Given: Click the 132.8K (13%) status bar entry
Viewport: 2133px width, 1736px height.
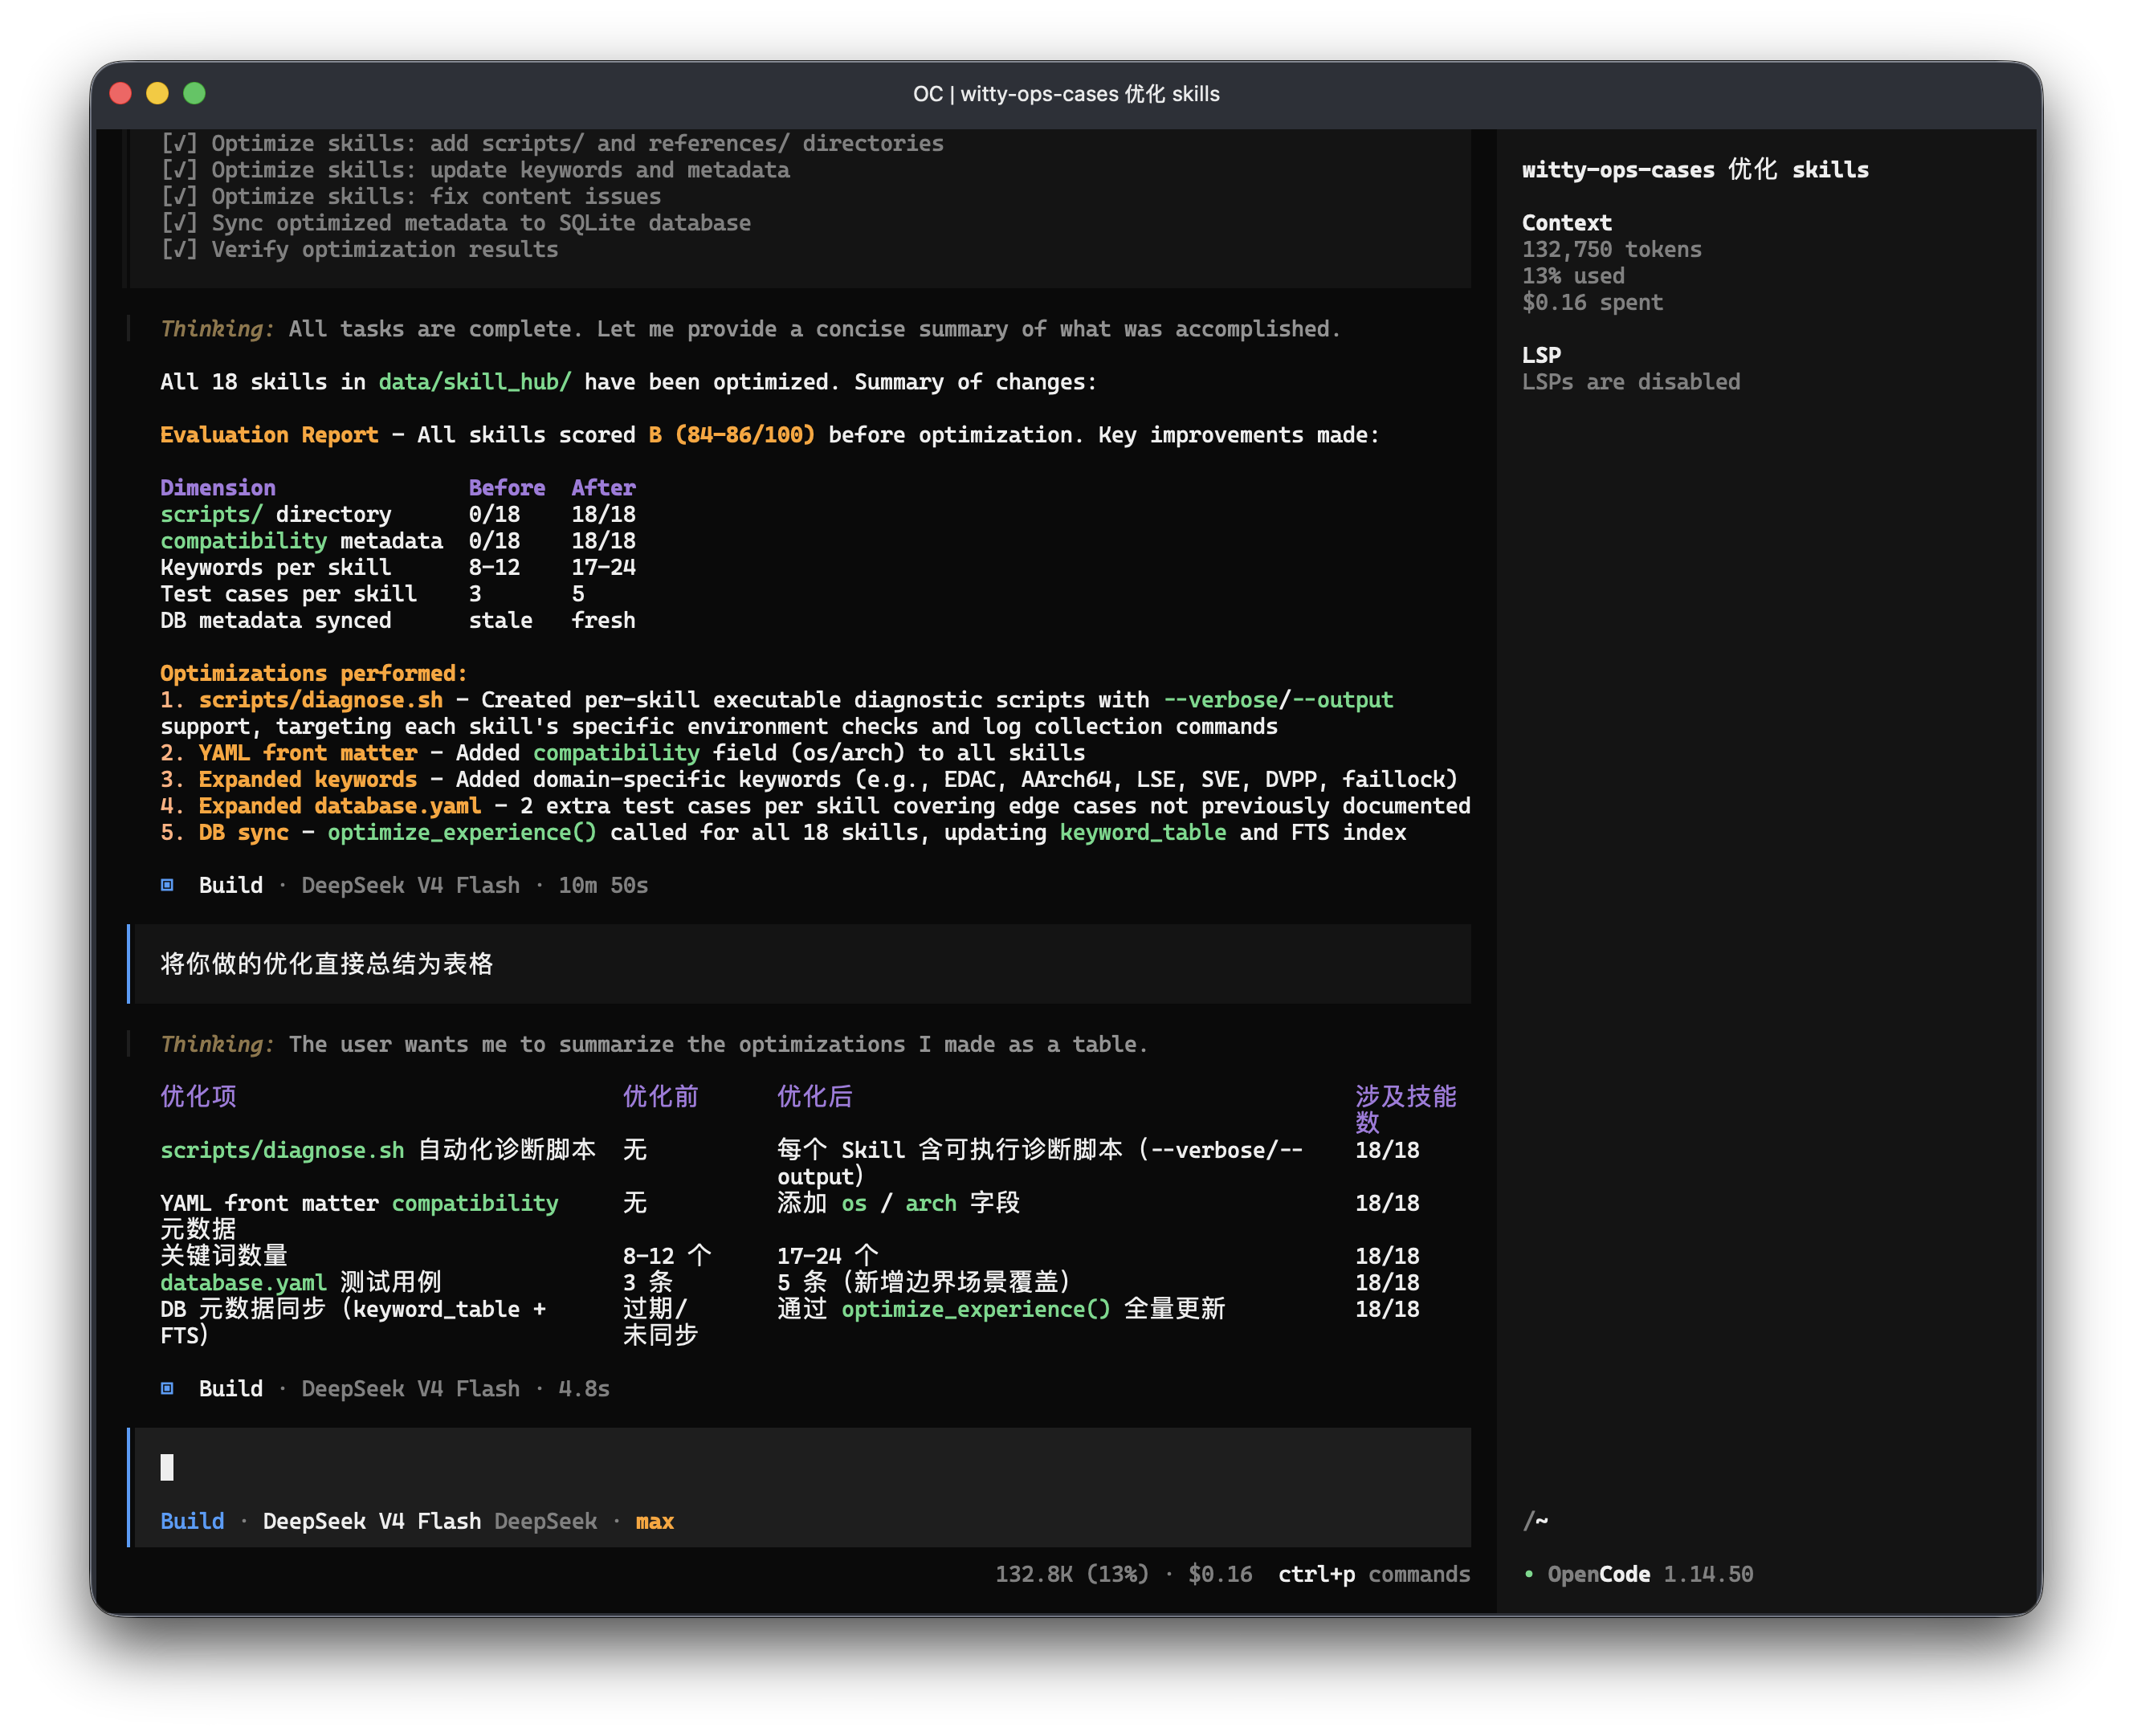Looking at the screenshot, I should tap(1071, 1574).
